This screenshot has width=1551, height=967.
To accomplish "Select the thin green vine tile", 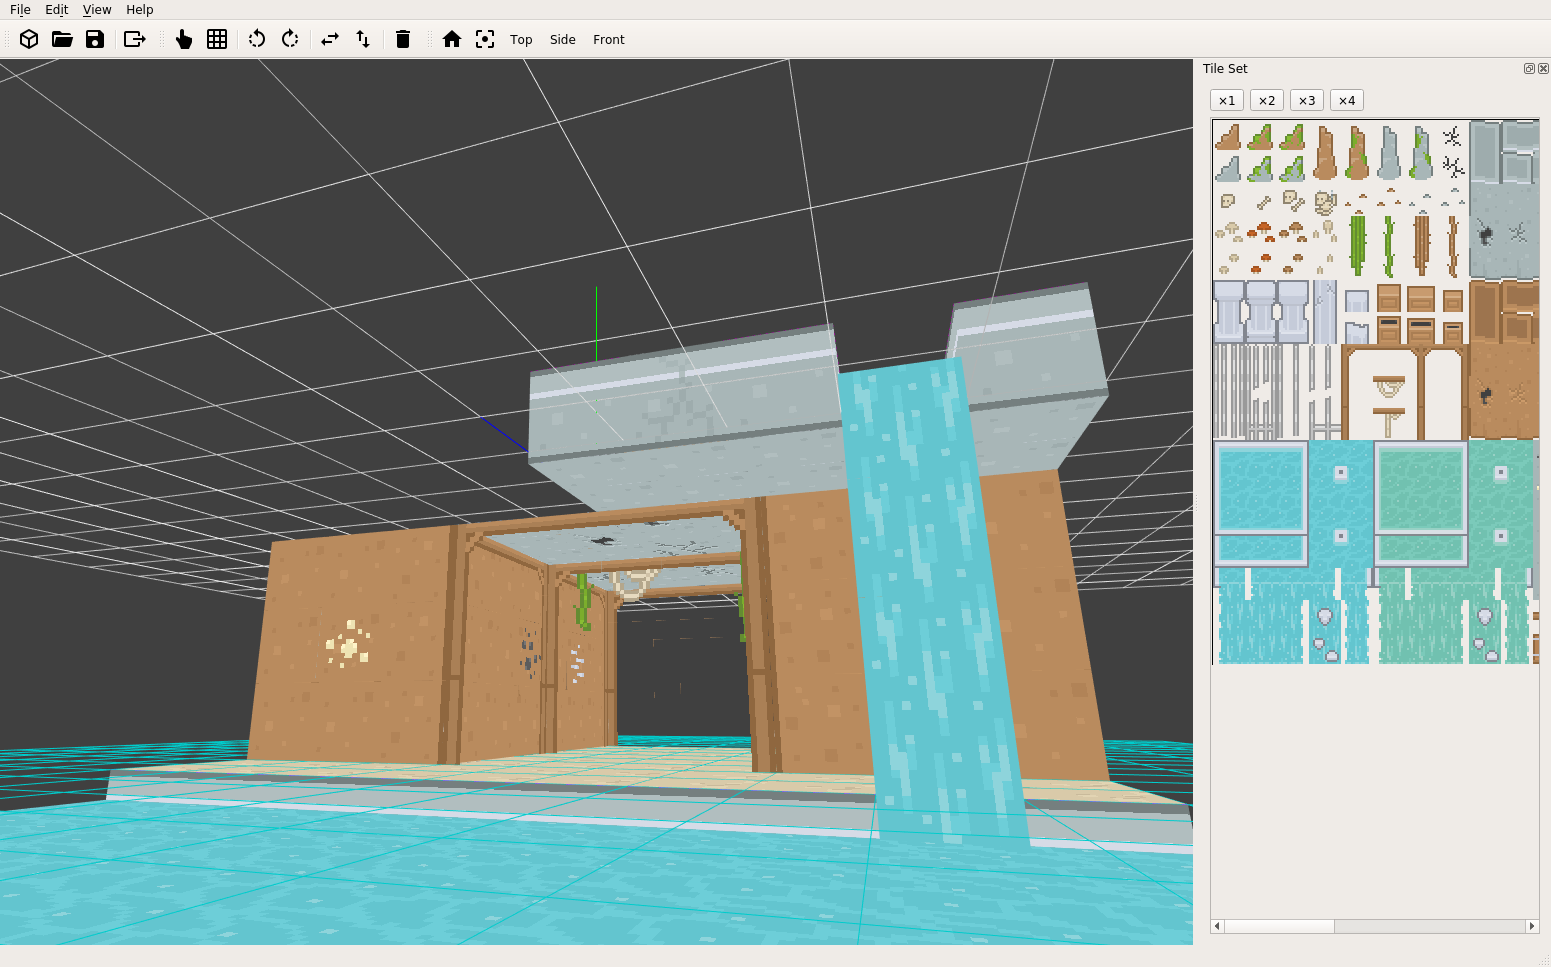I will point(1389,245).
